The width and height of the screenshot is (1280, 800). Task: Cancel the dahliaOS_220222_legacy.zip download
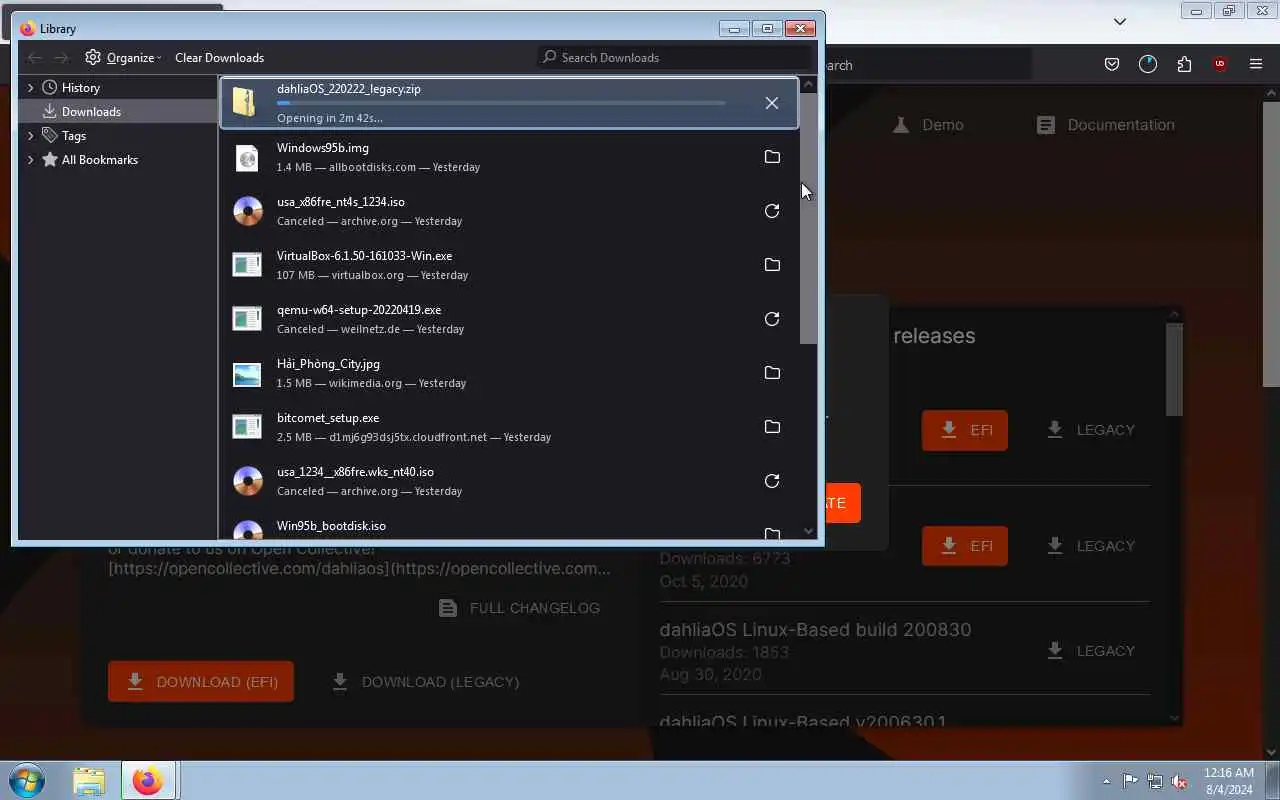[772, 103]
